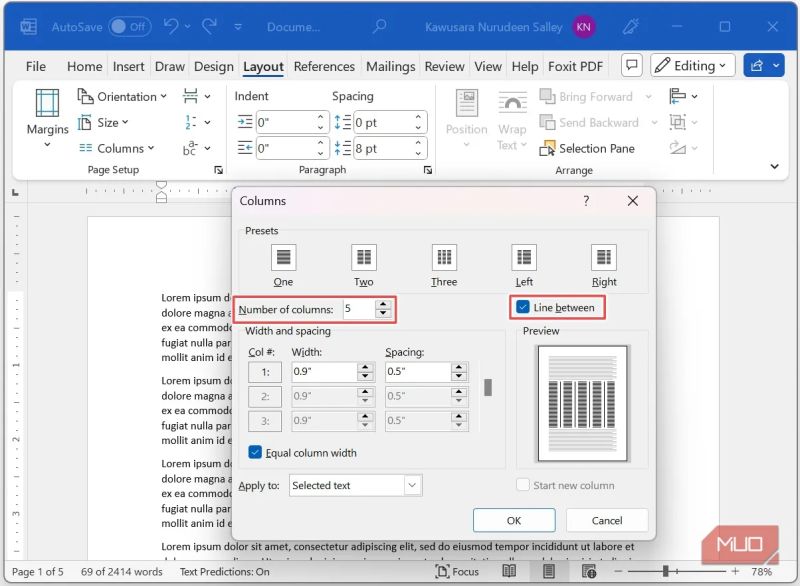Open the Margins options

pyautogui.click(x=46, y=117)
